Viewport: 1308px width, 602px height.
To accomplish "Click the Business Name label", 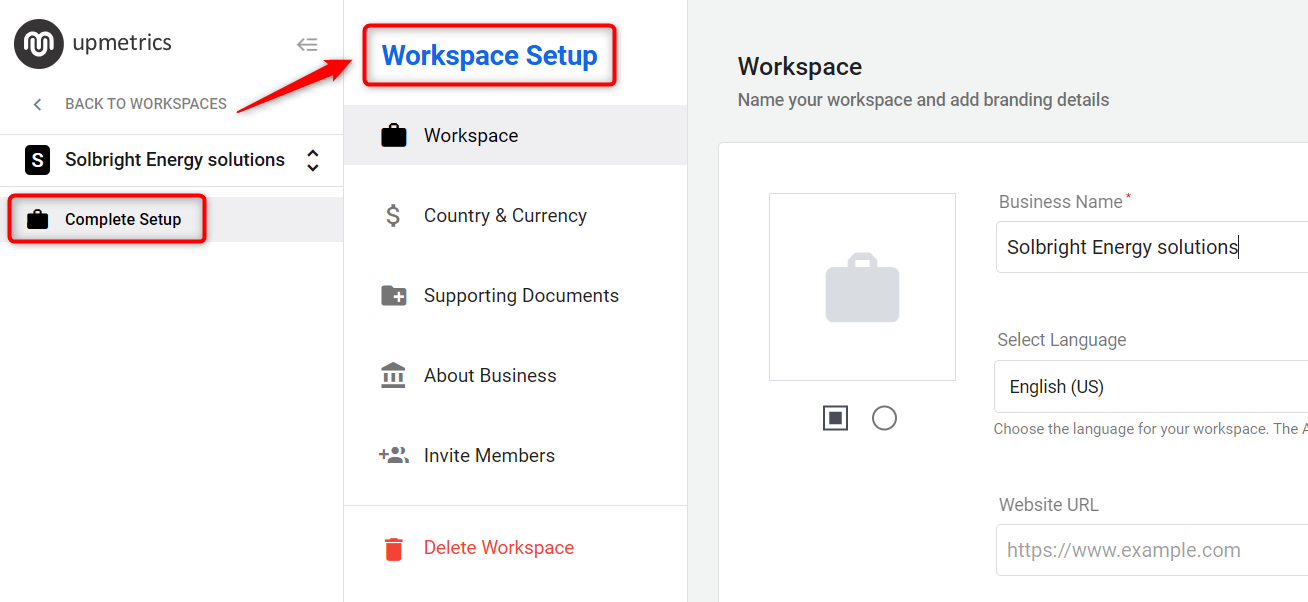I will point(1061,202).
